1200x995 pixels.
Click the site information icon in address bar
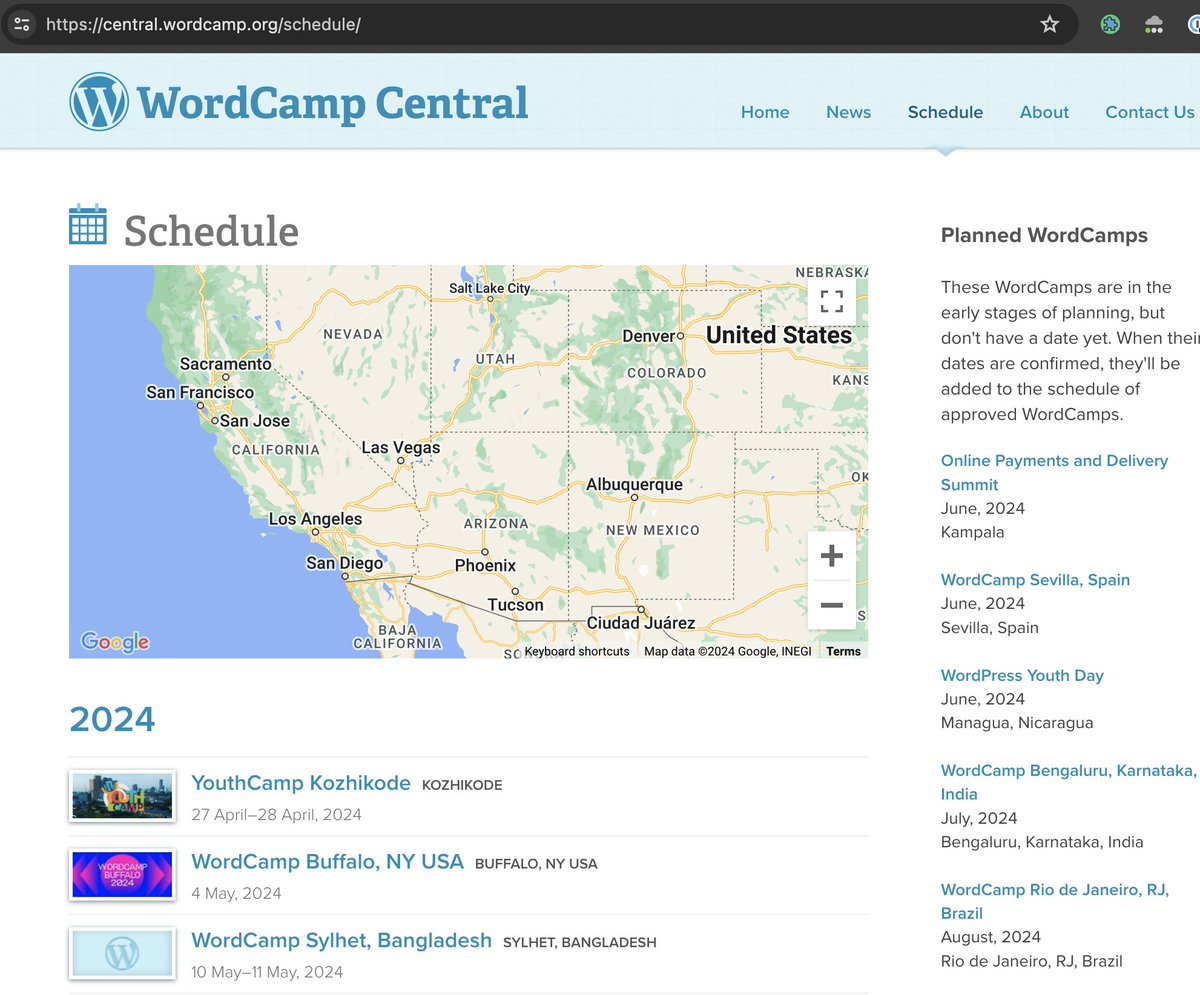pos(22,24)
